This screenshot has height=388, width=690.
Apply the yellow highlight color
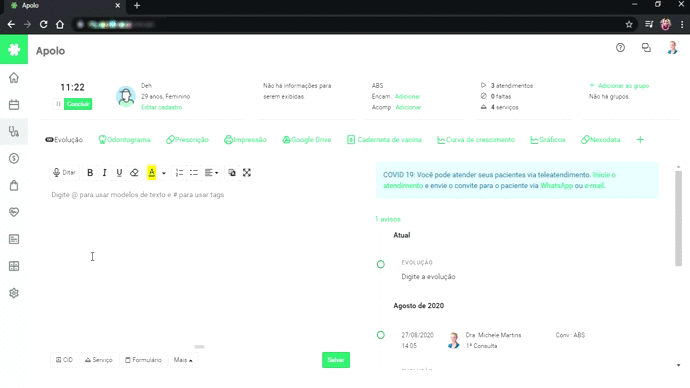pos(151,173)
